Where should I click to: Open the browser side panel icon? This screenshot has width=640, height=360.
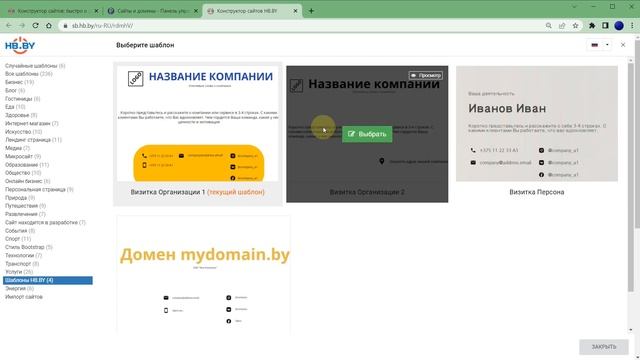(x=605, y=25)
